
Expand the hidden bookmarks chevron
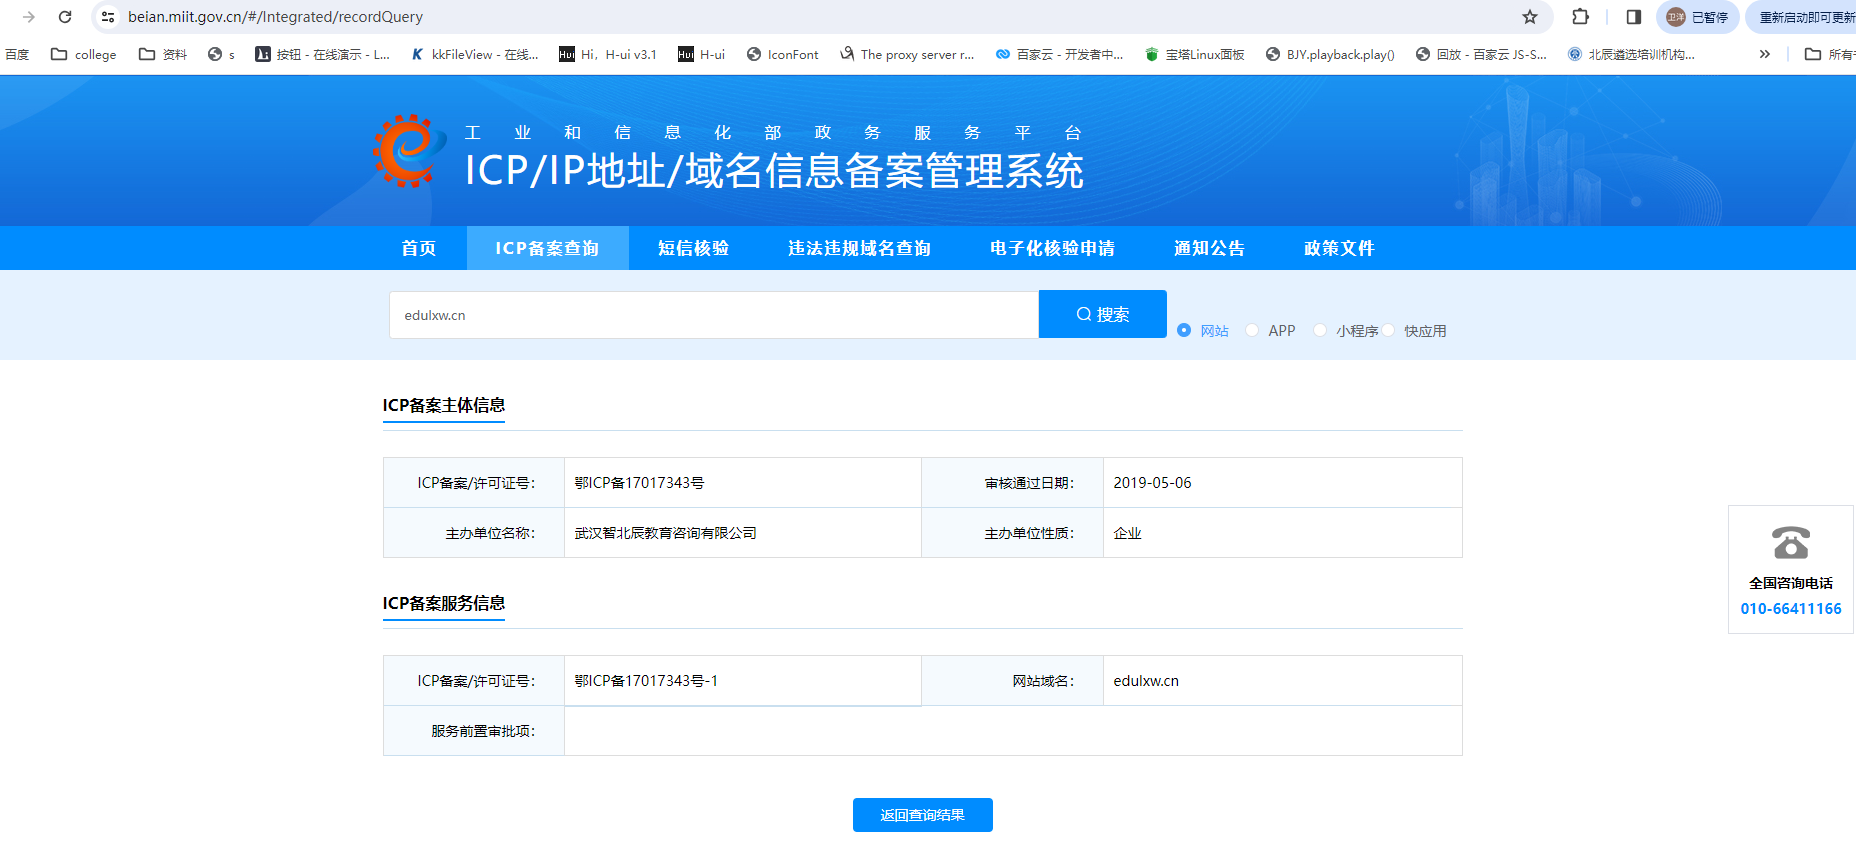1765,55
